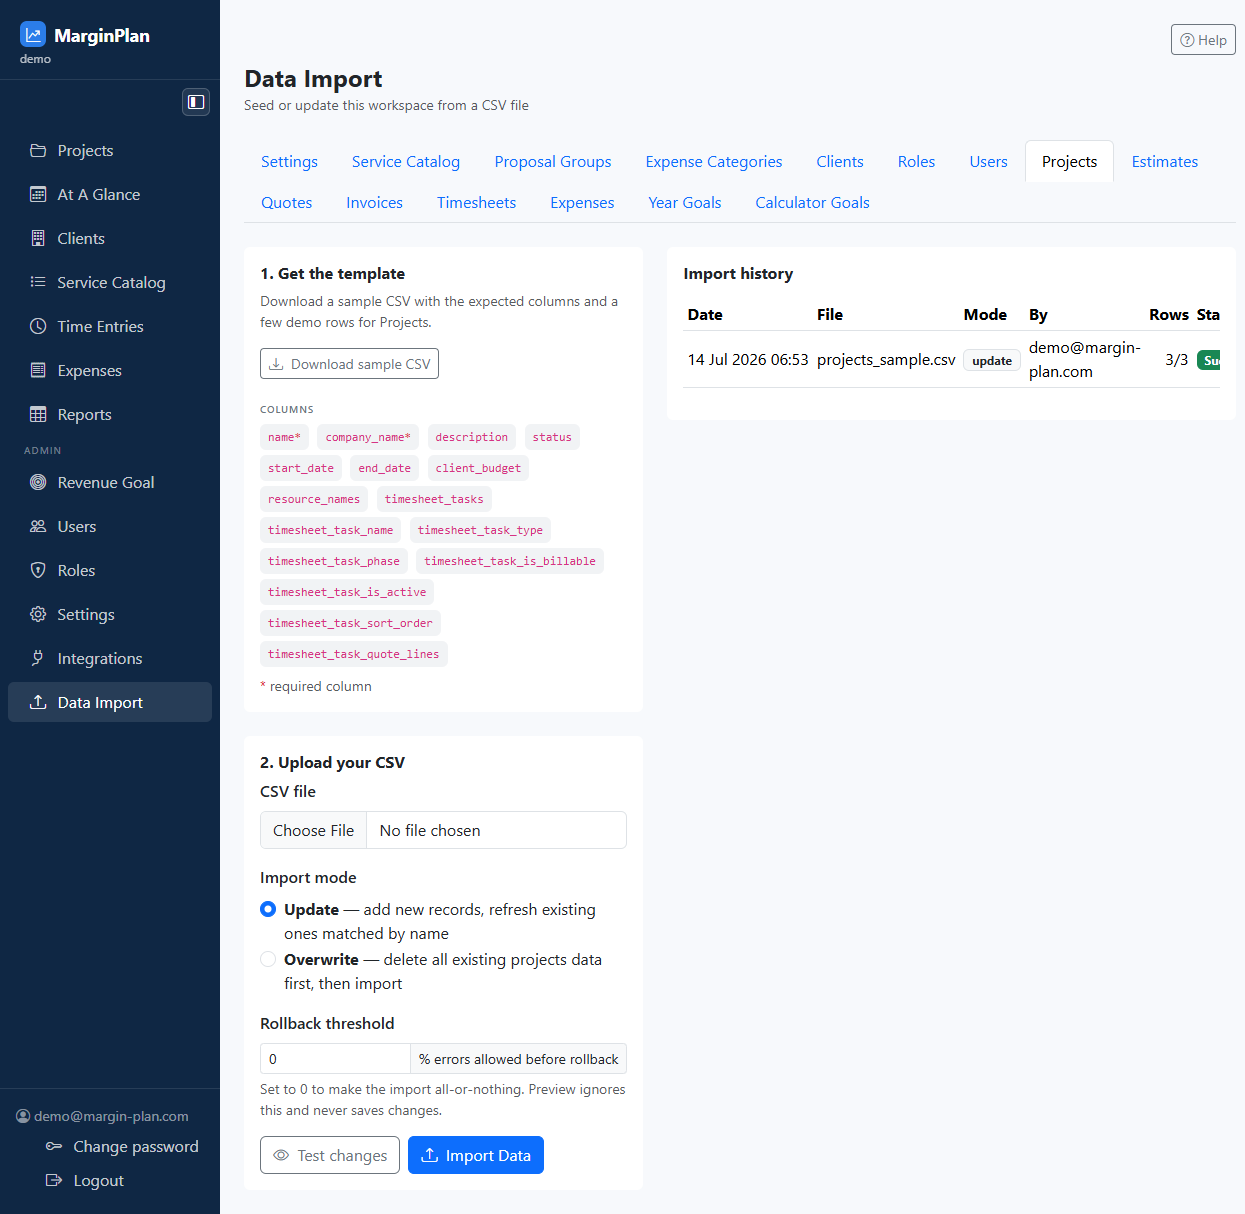Click the Service Catalog list icon
Screen dimensions: 1245x1214
[38, 282]
